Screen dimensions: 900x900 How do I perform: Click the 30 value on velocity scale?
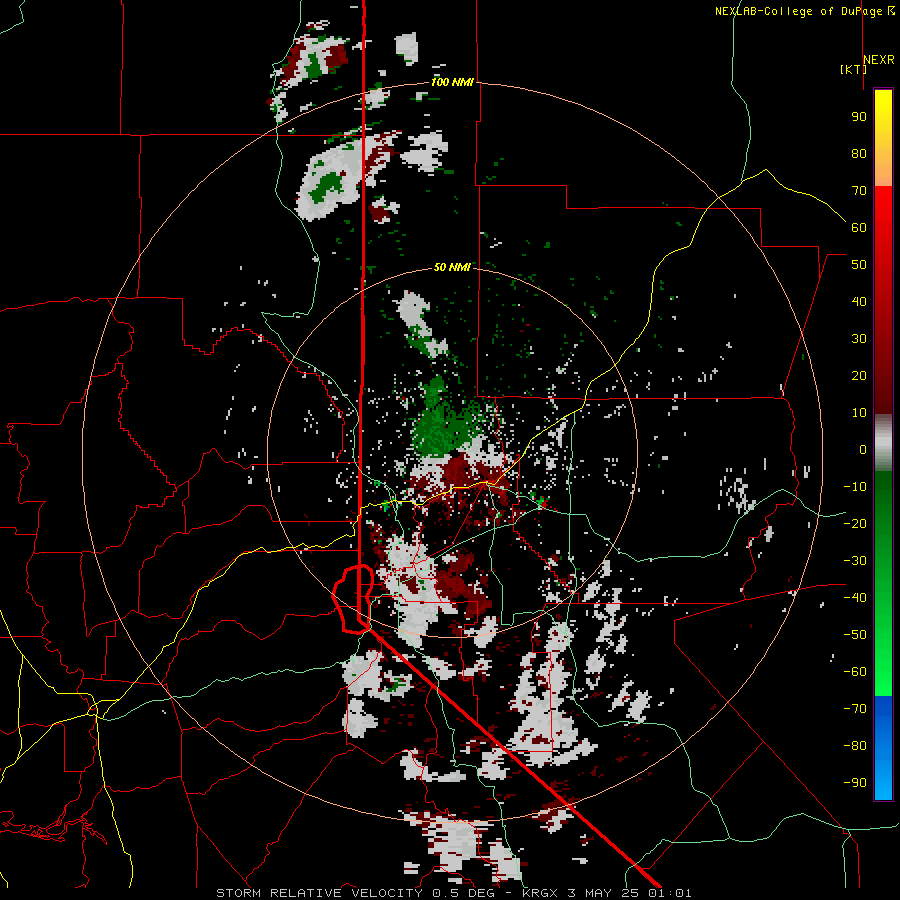click(859, 339)
